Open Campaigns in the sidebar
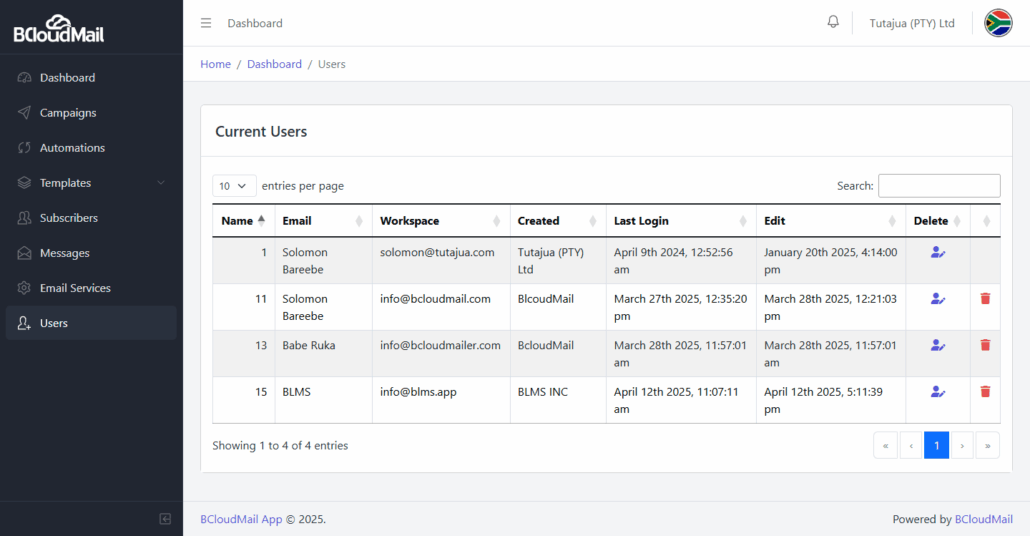The height and width of the screenshot is (536, 1030). (x=91, y=112)
